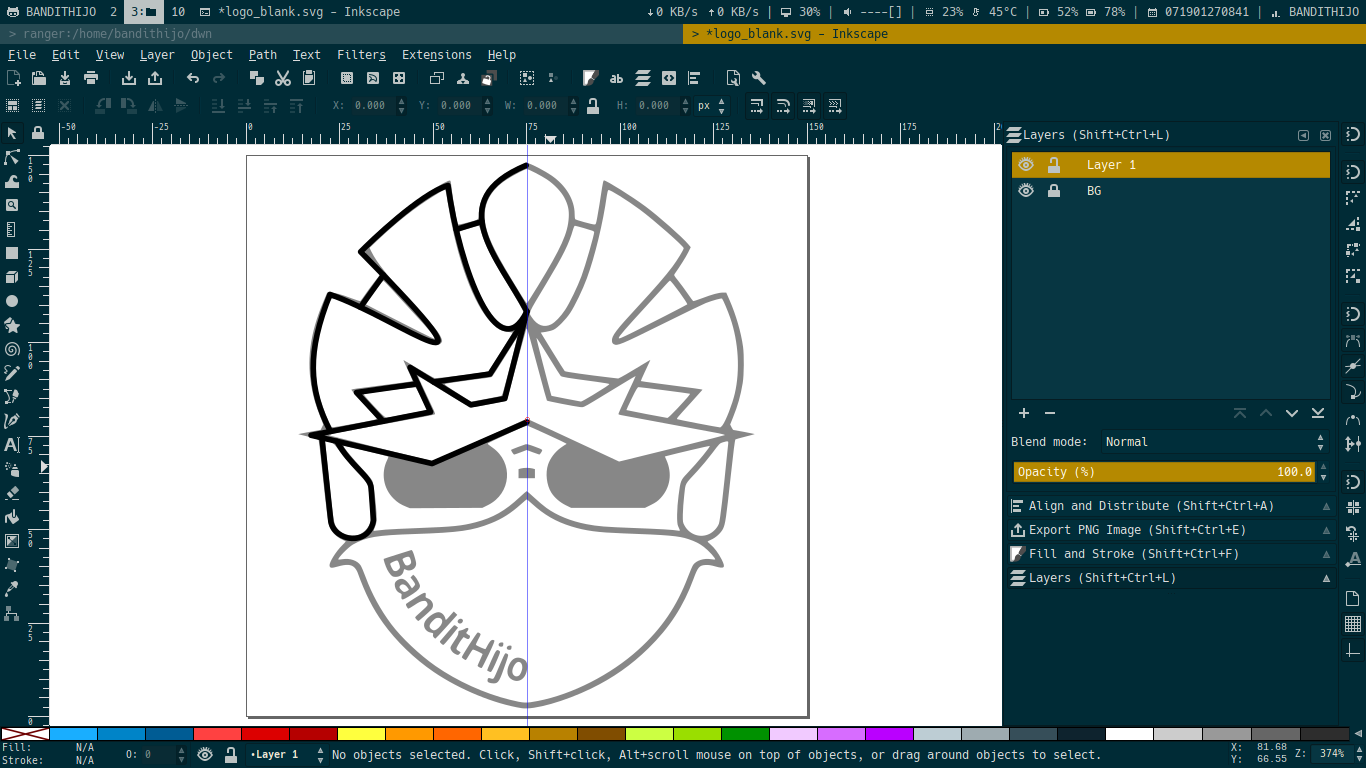Open the Blend mode dropdown

[x=1213, y=442]
